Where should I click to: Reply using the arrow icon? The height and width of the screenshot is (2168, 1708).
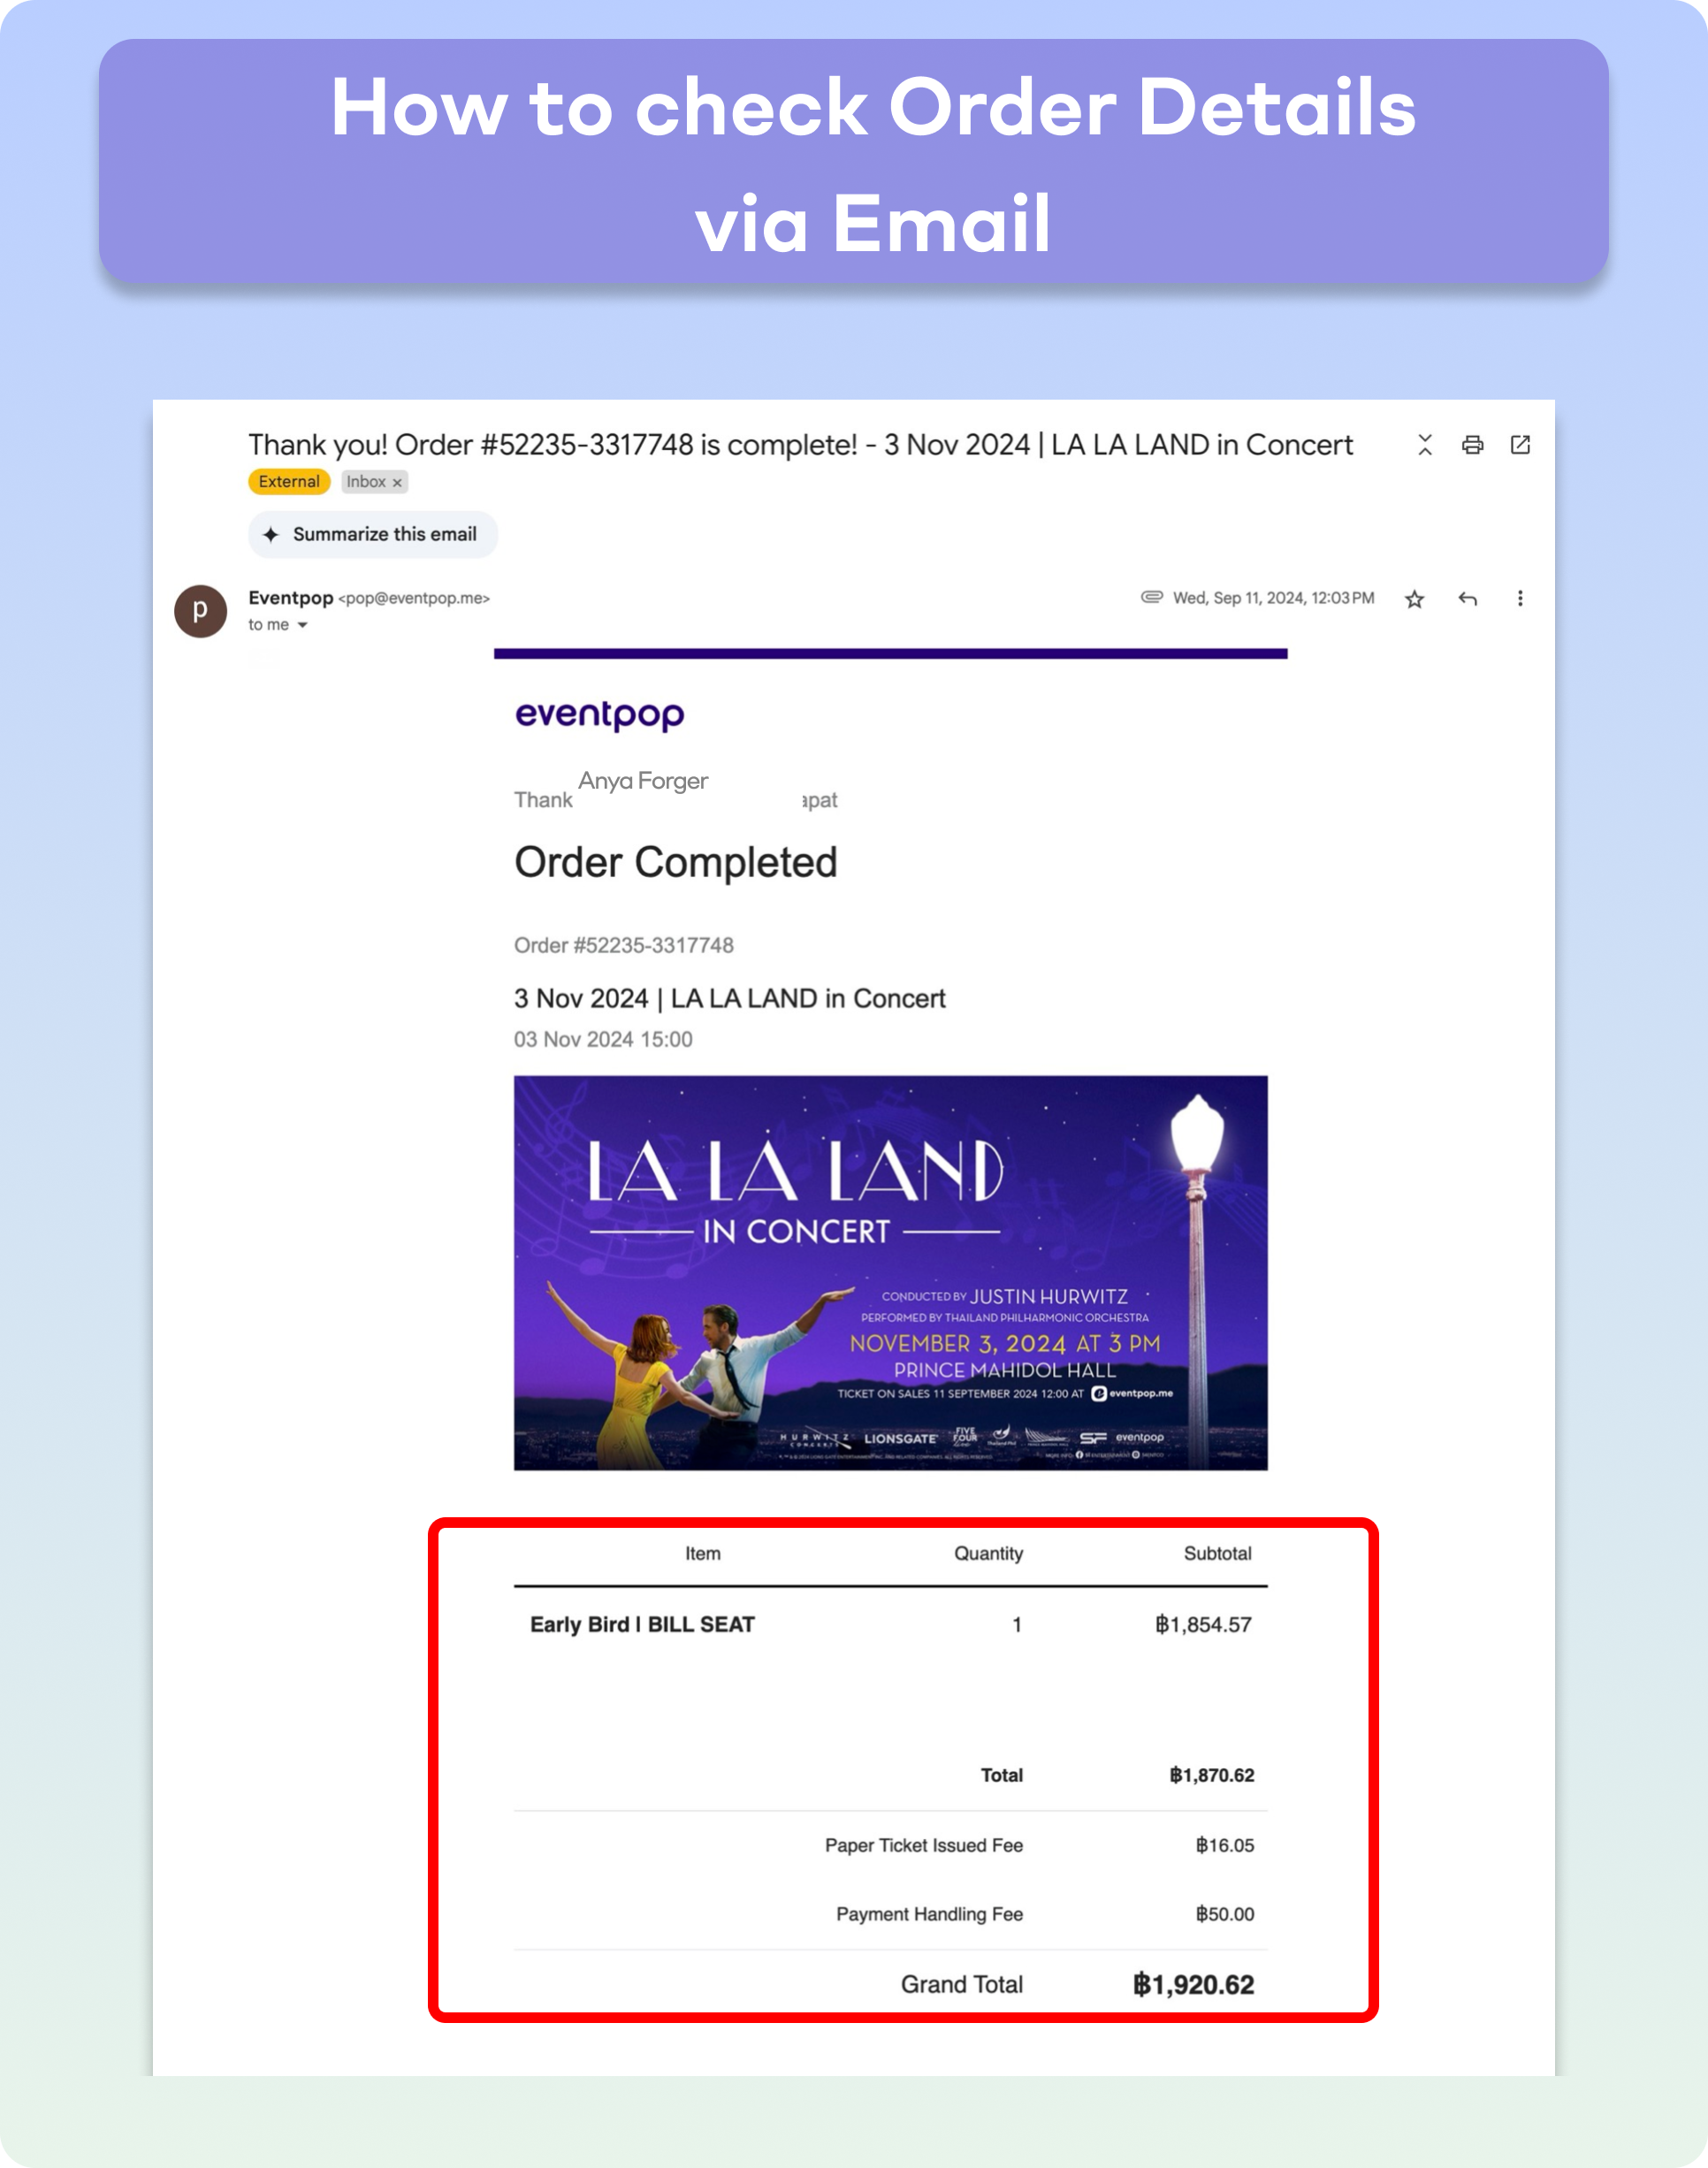point(1467,599)
